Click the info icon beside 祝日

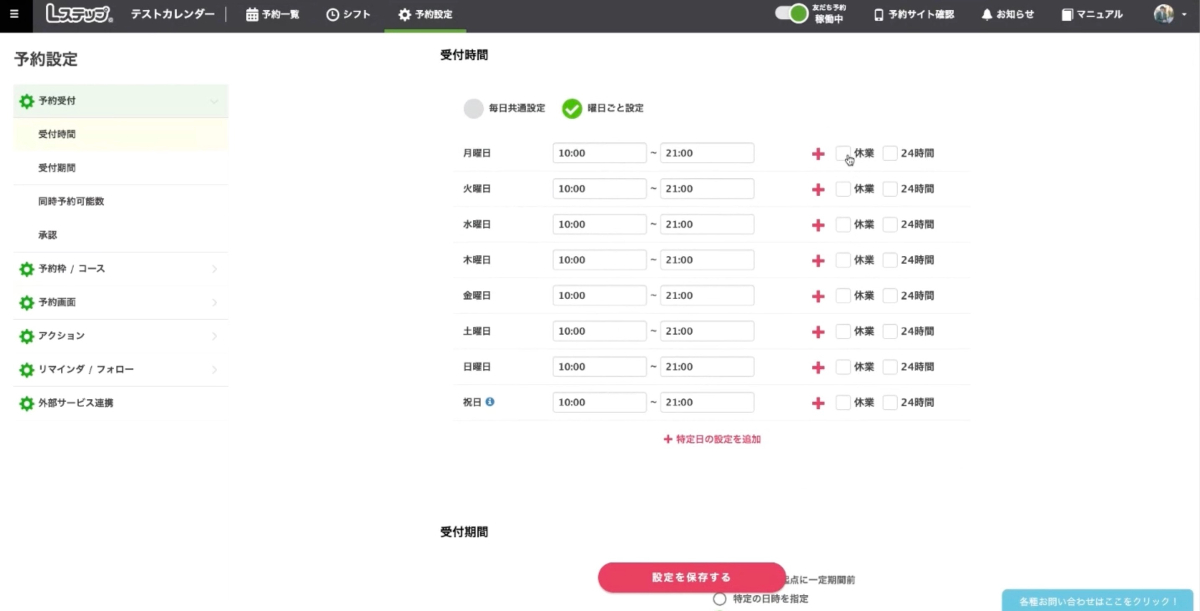490,402
